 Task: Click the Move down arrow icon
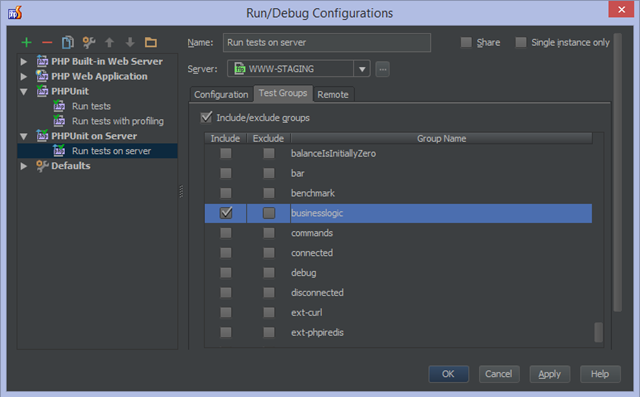tap(130, 42)
